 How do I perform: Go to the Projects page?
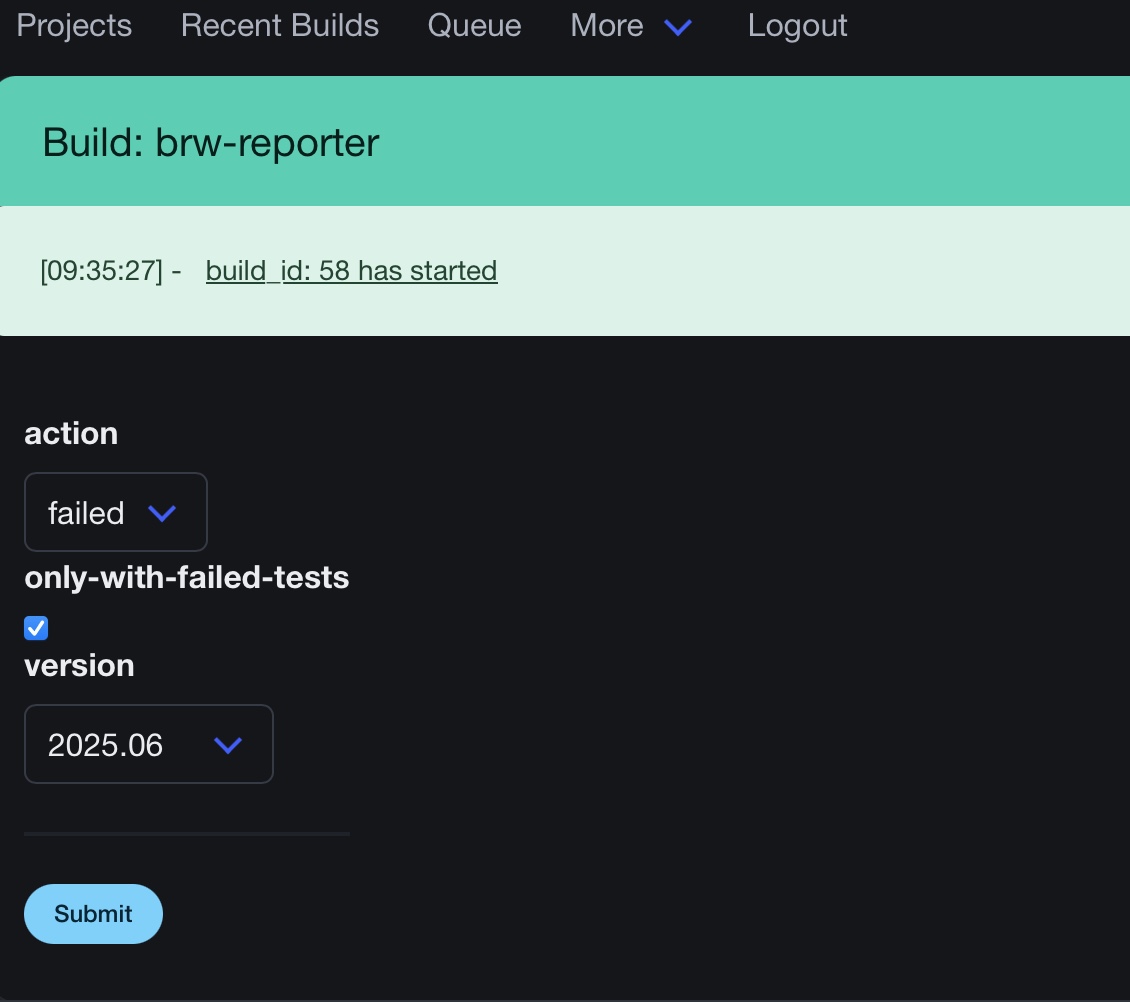[74, 26]
